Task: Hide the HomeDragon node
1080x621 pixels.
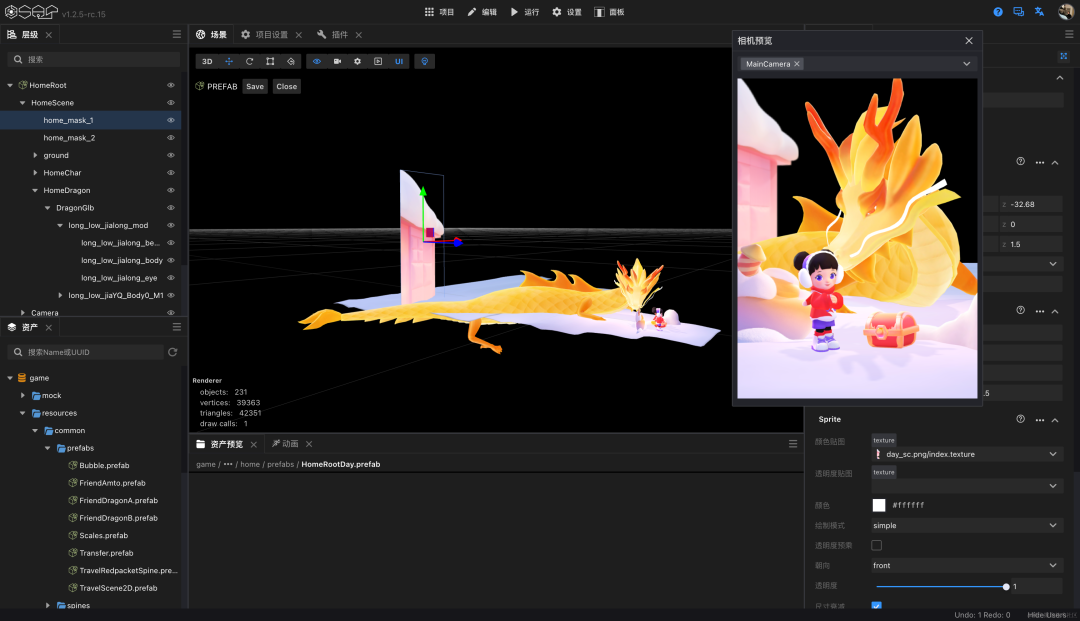Action: (171, 191)
